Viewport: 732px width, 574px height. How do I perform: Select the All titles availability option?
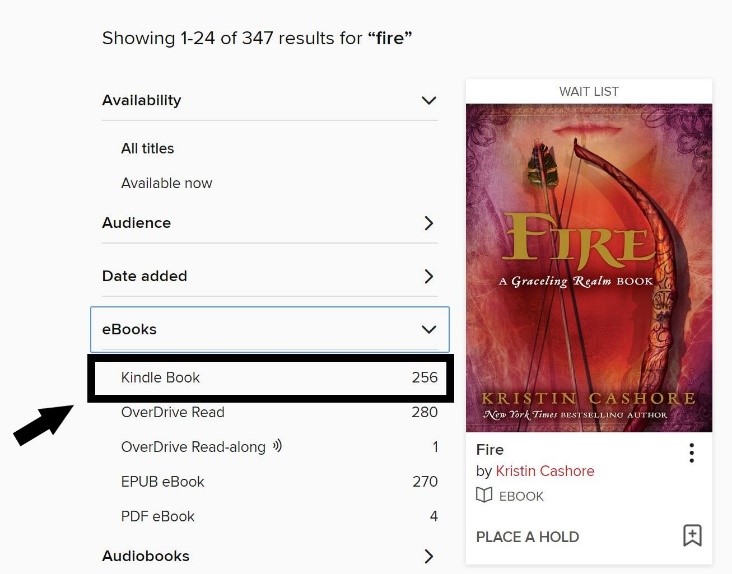(148, 148)
